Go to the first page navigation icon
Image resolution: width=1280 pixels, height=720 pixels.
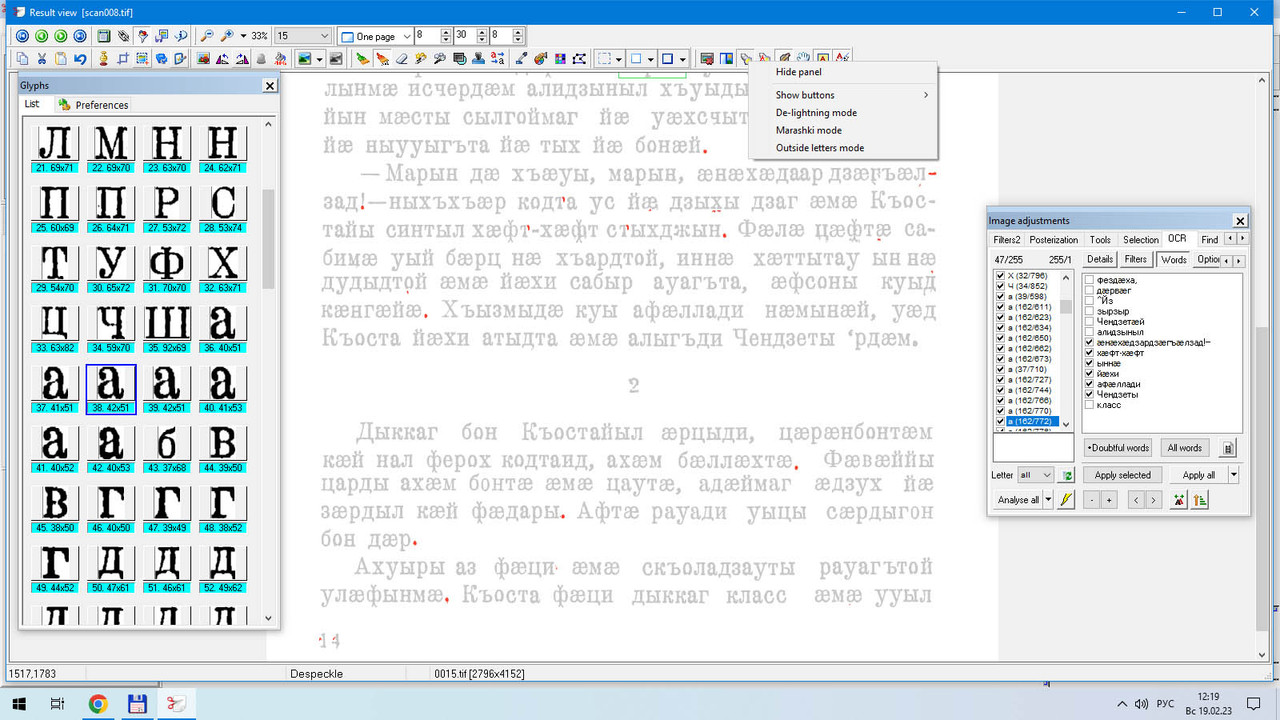point(22,36)
